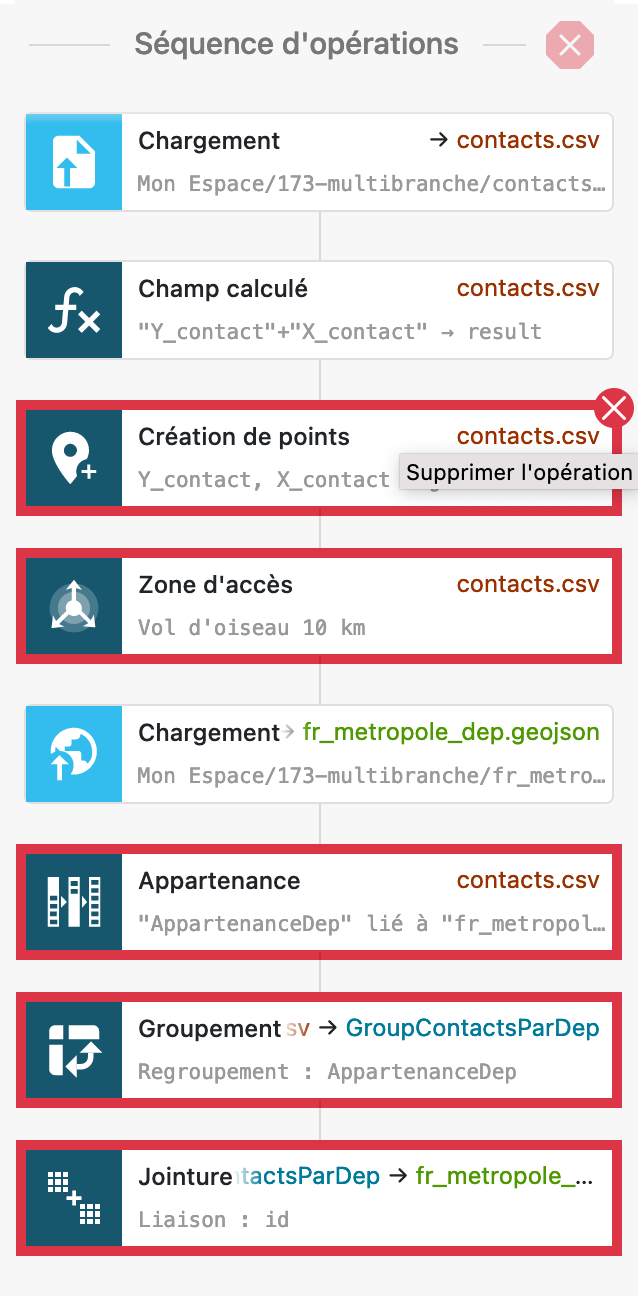Viewport: 638px width, 1296px height.
Task: Click fr_metropole_dep.geojson dataset link
Action: click(x=451, y=733)
